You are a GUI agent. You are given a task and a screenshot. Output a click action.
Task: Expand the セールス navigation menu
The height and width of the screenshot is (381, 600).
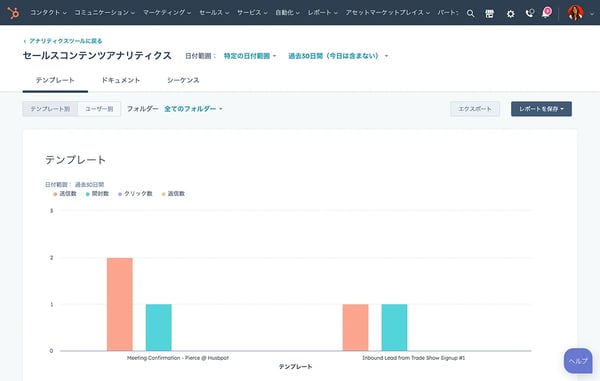tap(214, 13)
